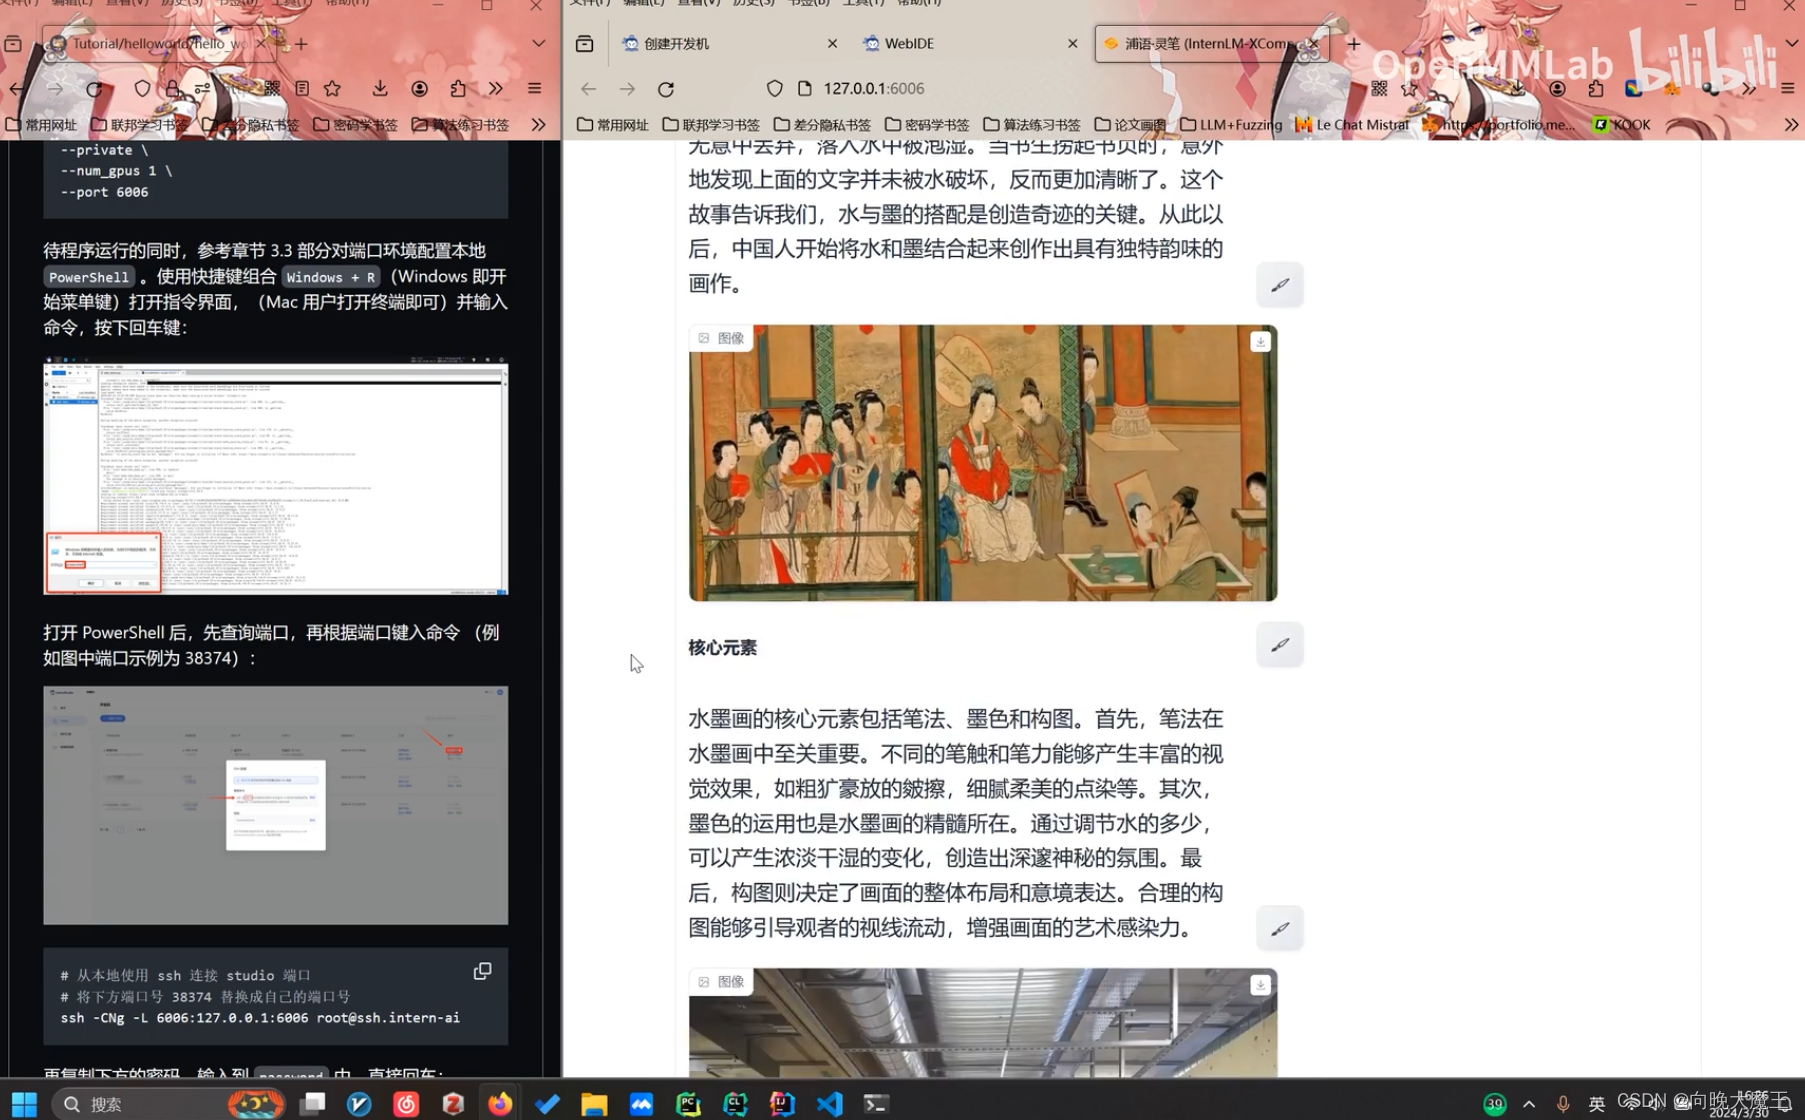The height and width of the screenshot is (1120, 1805).
Task: Open Visual Studio Code from the taskbar
Action: tap(829, 1103)
